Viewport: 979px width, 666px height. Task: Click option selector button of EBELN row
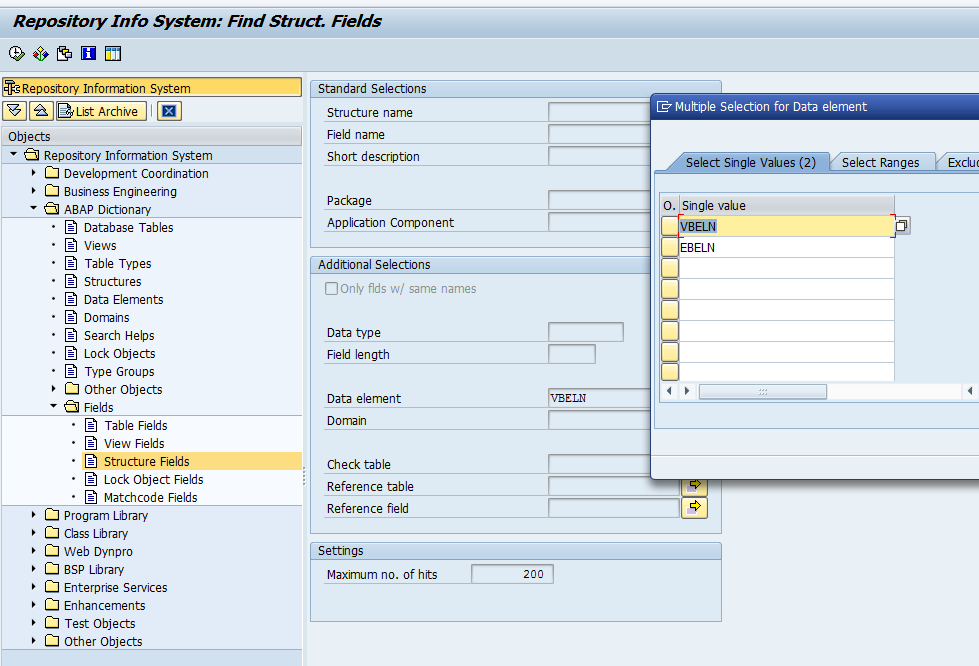tap(670, 247)
